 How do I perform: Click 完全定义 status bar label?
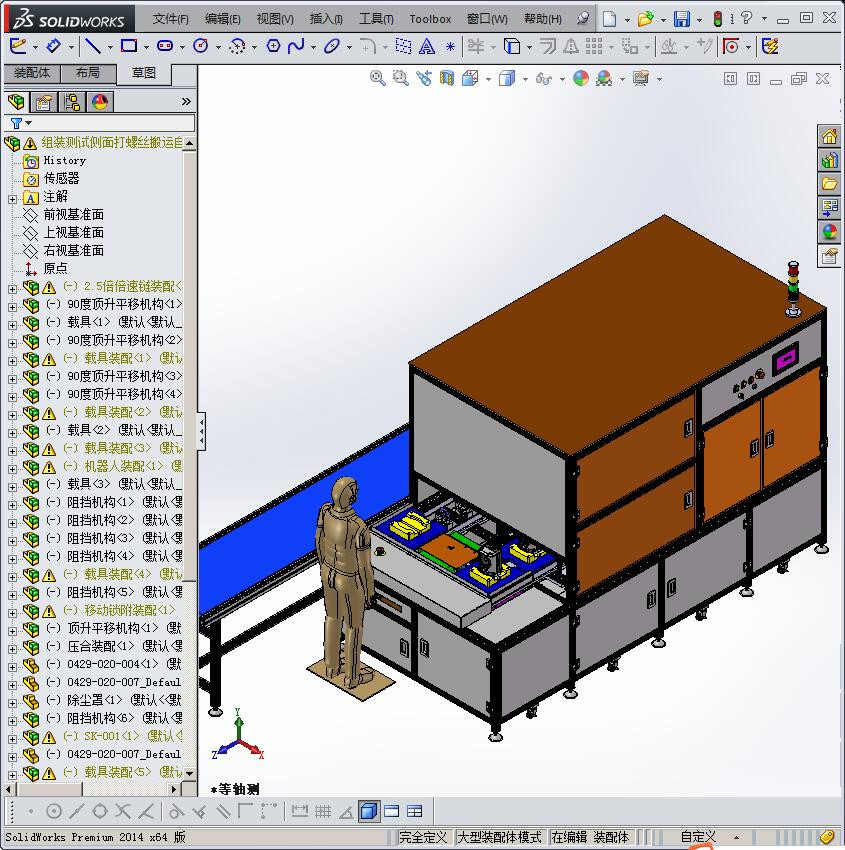(423, 837)
